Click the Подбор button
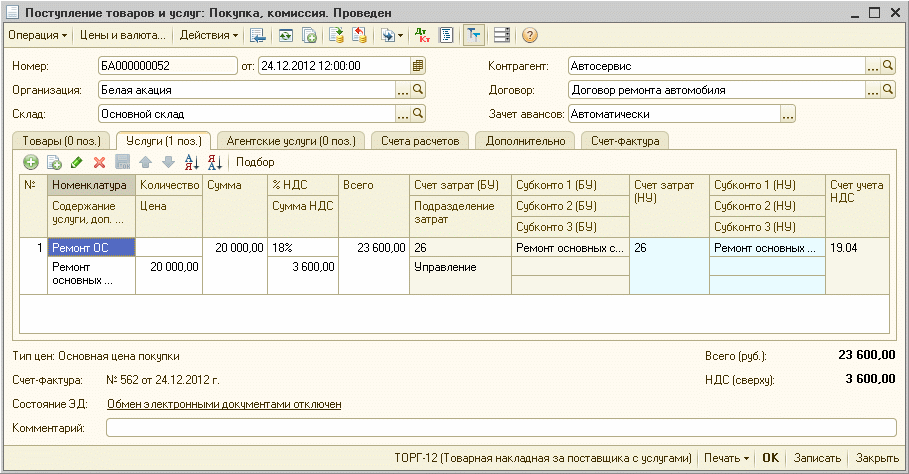This screenshot has height=474, width=909. (255, 162)
